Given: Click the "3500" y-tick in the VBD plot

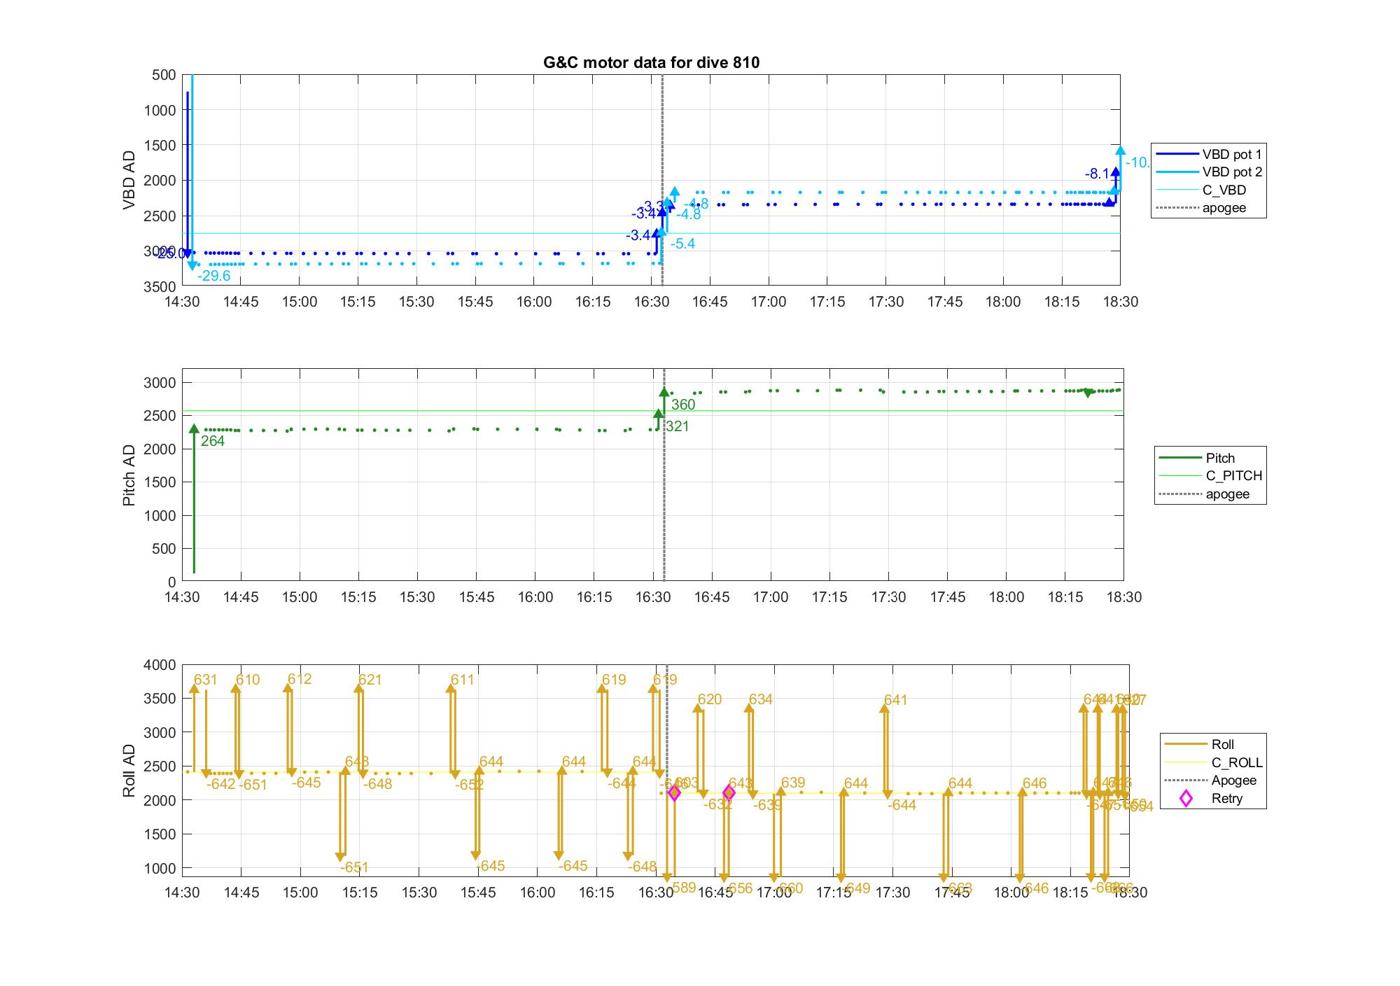Looking at the screenshot, I should (160, 287).
